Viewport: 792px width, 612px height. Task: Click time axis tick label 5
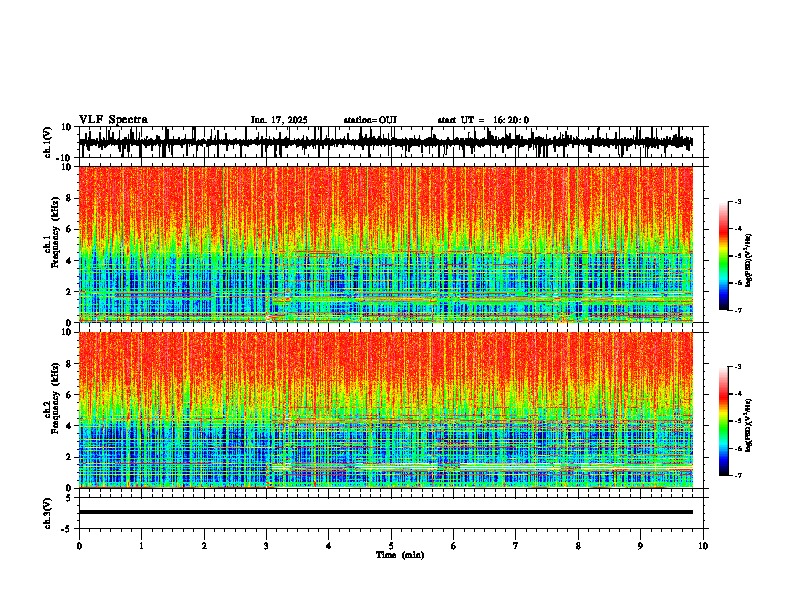pos(391,546)
